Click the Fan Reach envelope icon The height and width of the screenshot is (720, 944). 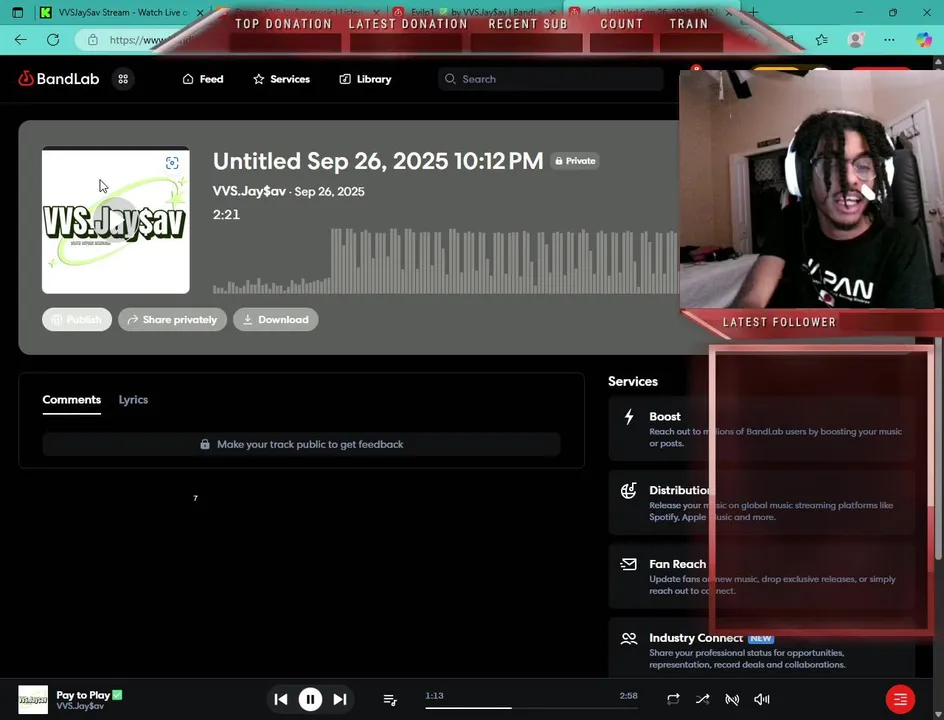[629, 564]
